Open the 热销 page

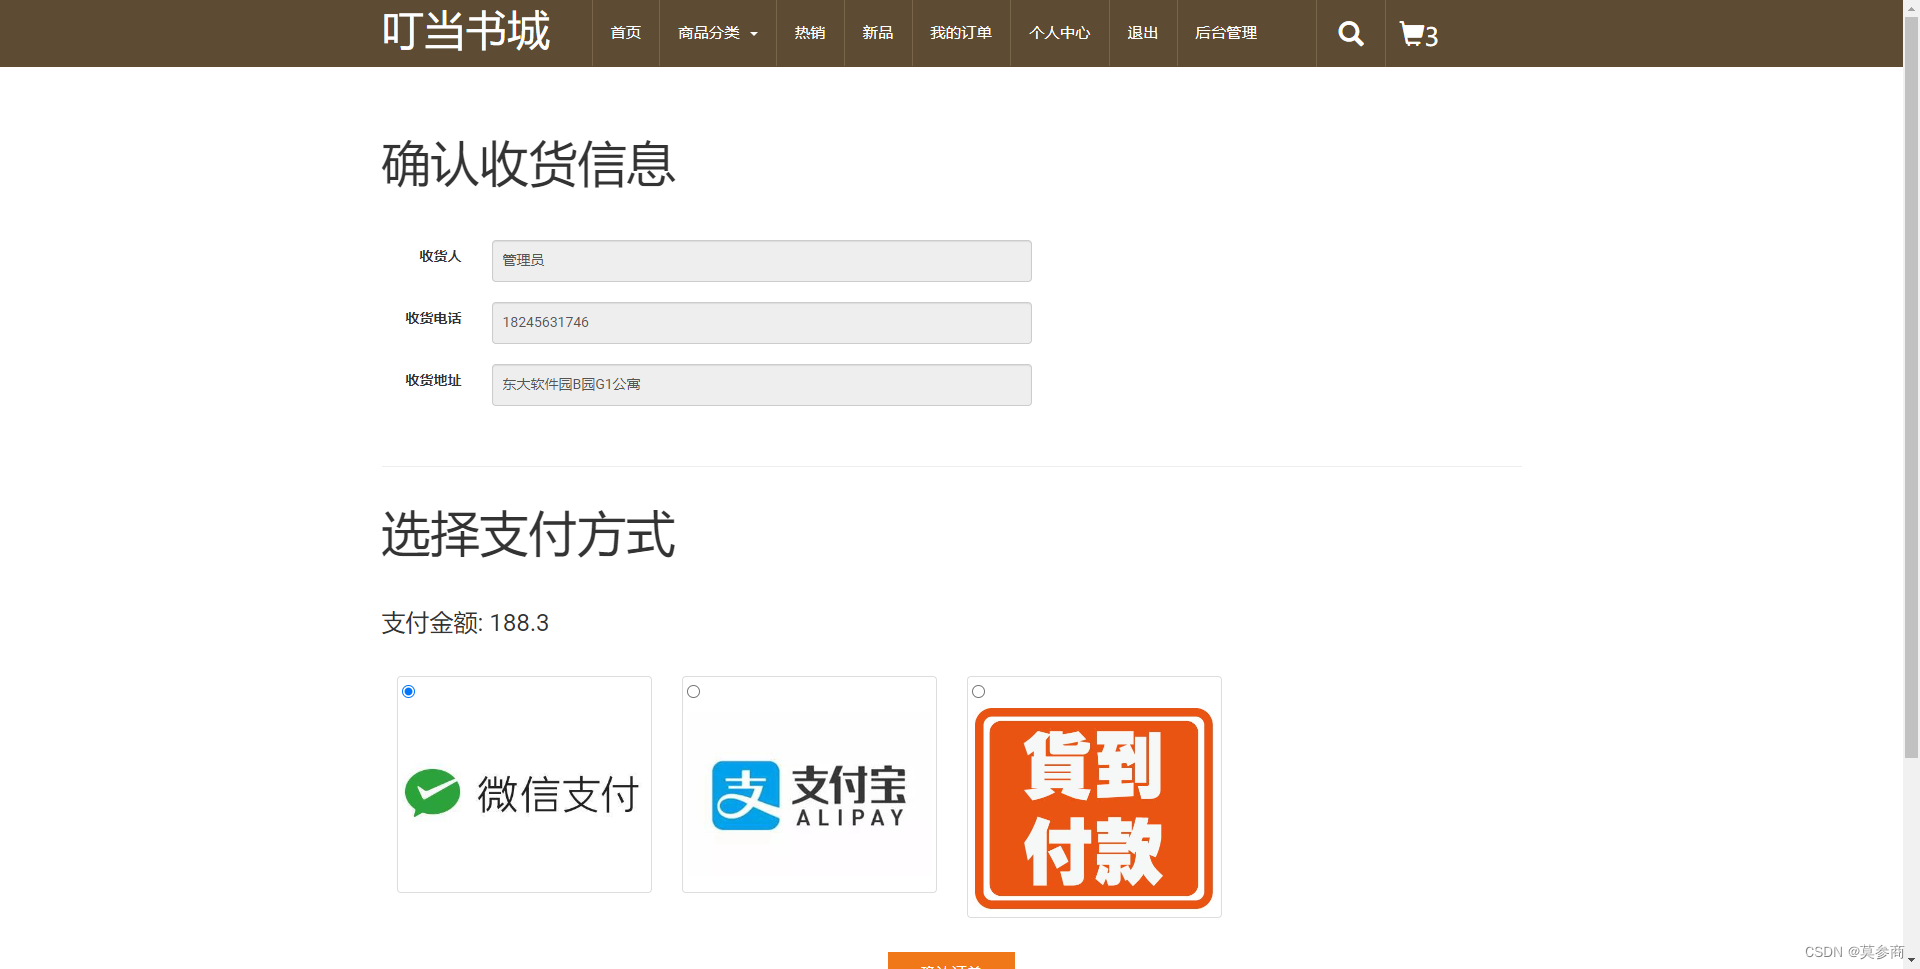[x=810, y=33]
